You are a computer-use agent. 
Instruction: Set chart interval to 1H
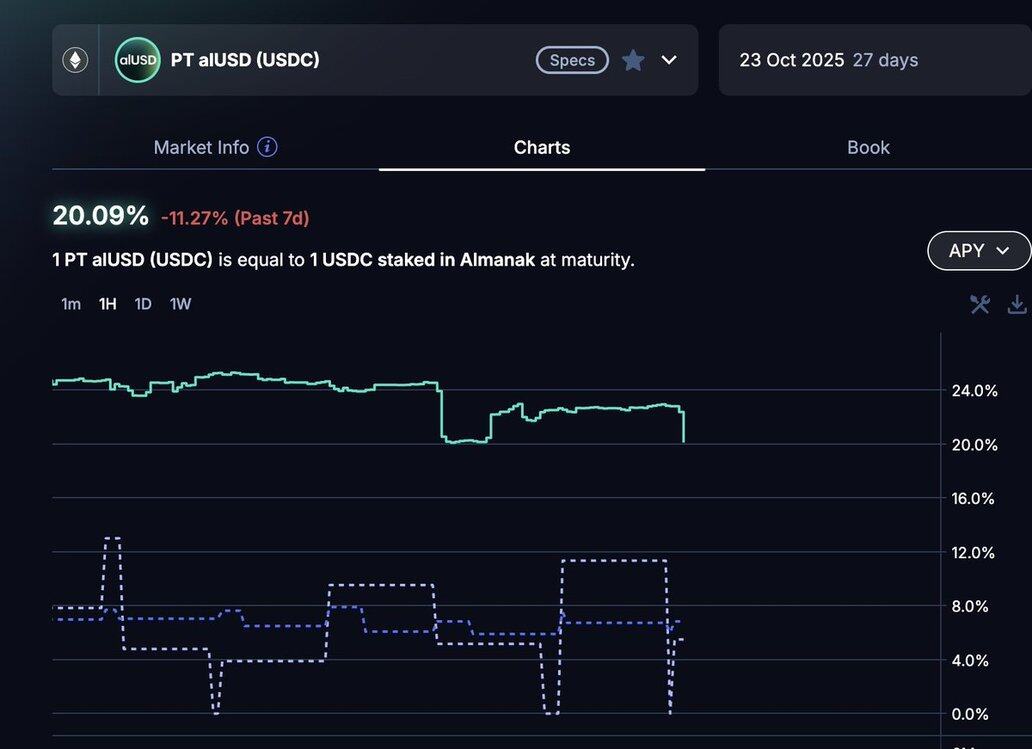tap(107, 304)
